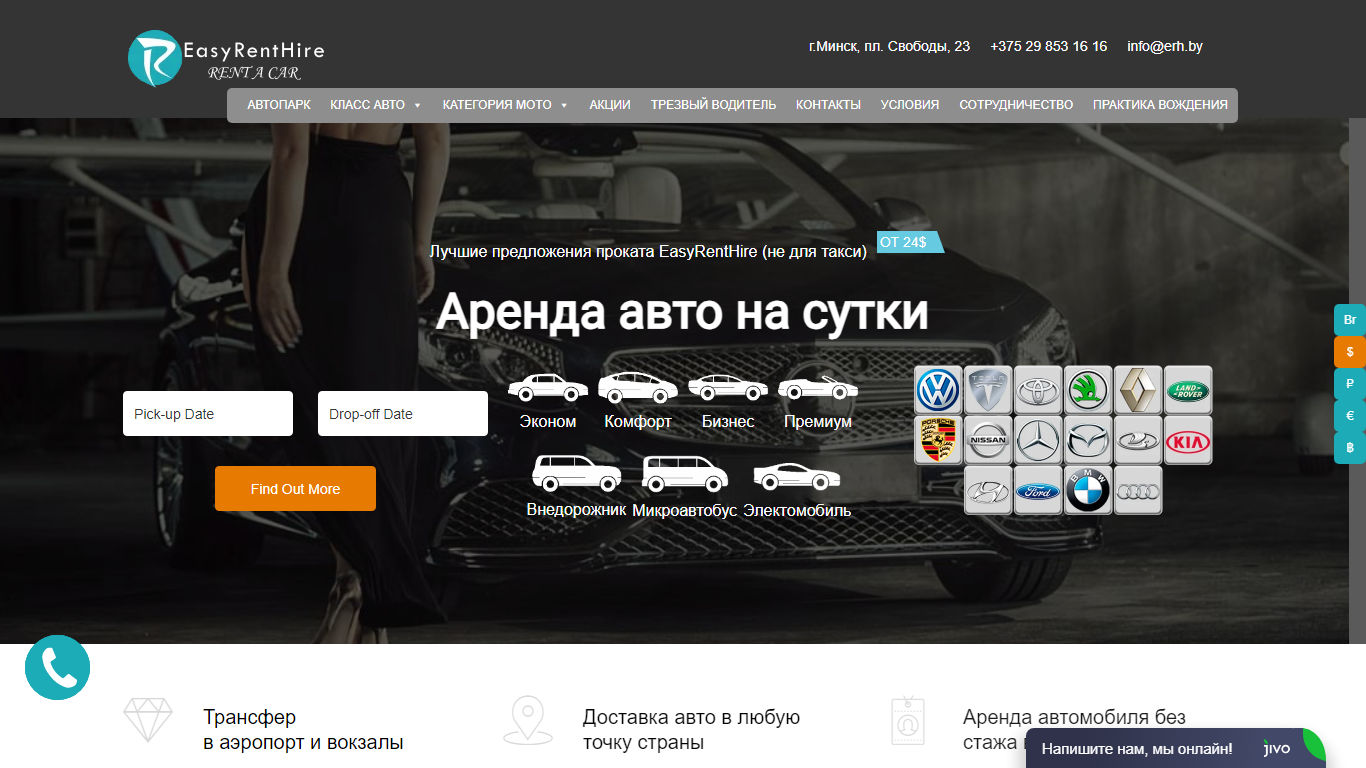
Task: Expand the КЛАСС АВТО dropdown arrow
Action: (417, 105)
